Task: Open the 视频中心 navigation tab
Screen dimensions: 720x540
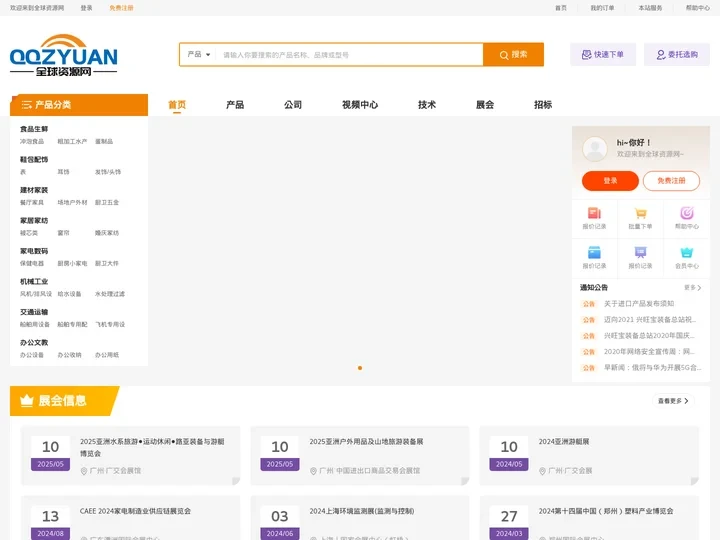Action: click(360, 105)
